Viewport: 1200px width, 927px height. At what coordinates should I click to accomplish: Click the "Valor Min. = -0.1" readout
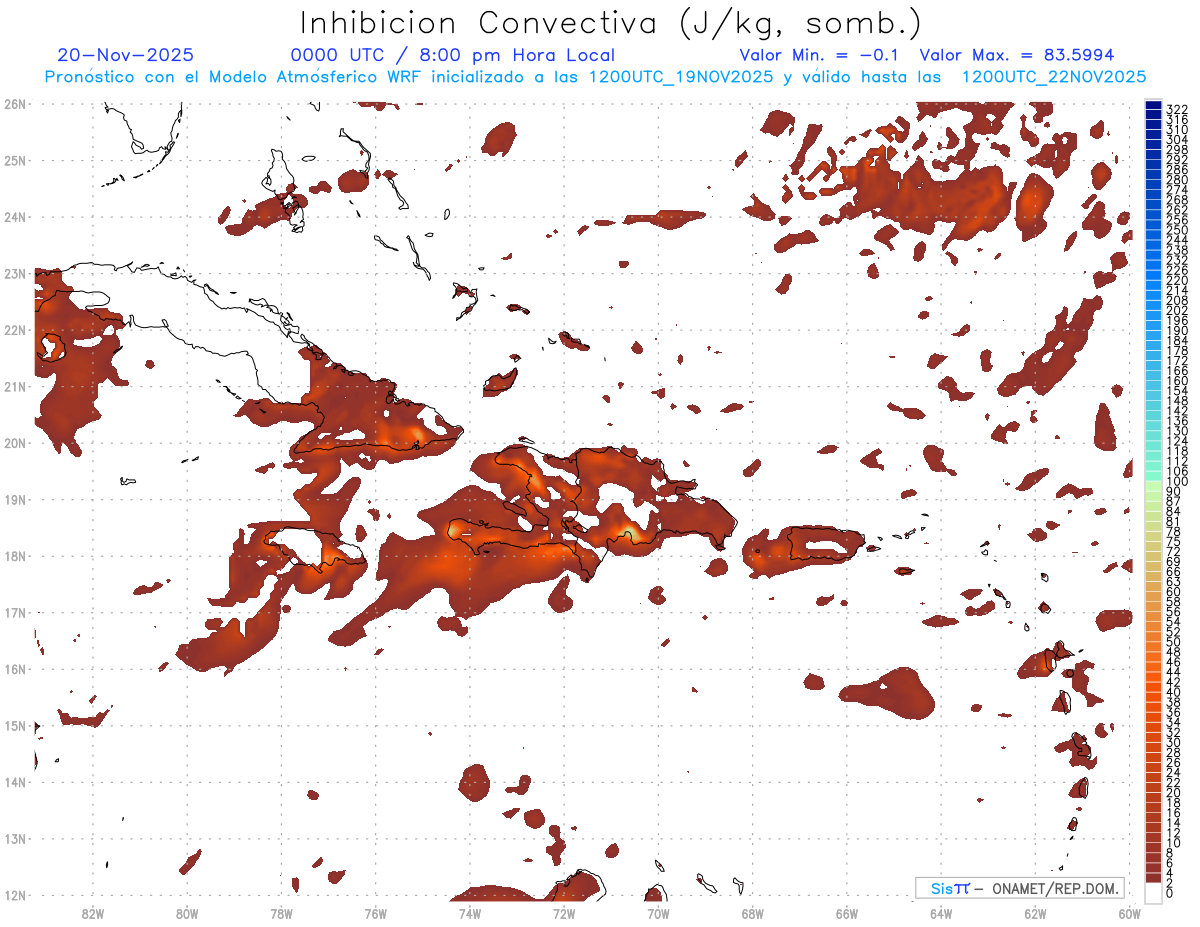coord(819,55)
